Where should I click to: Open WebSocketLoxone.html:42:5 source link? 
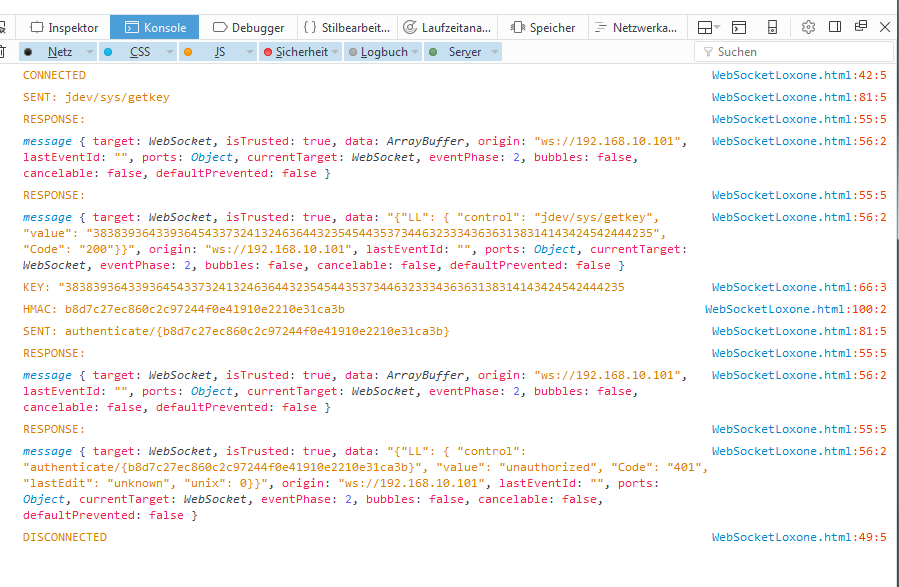tap(798, 75)
